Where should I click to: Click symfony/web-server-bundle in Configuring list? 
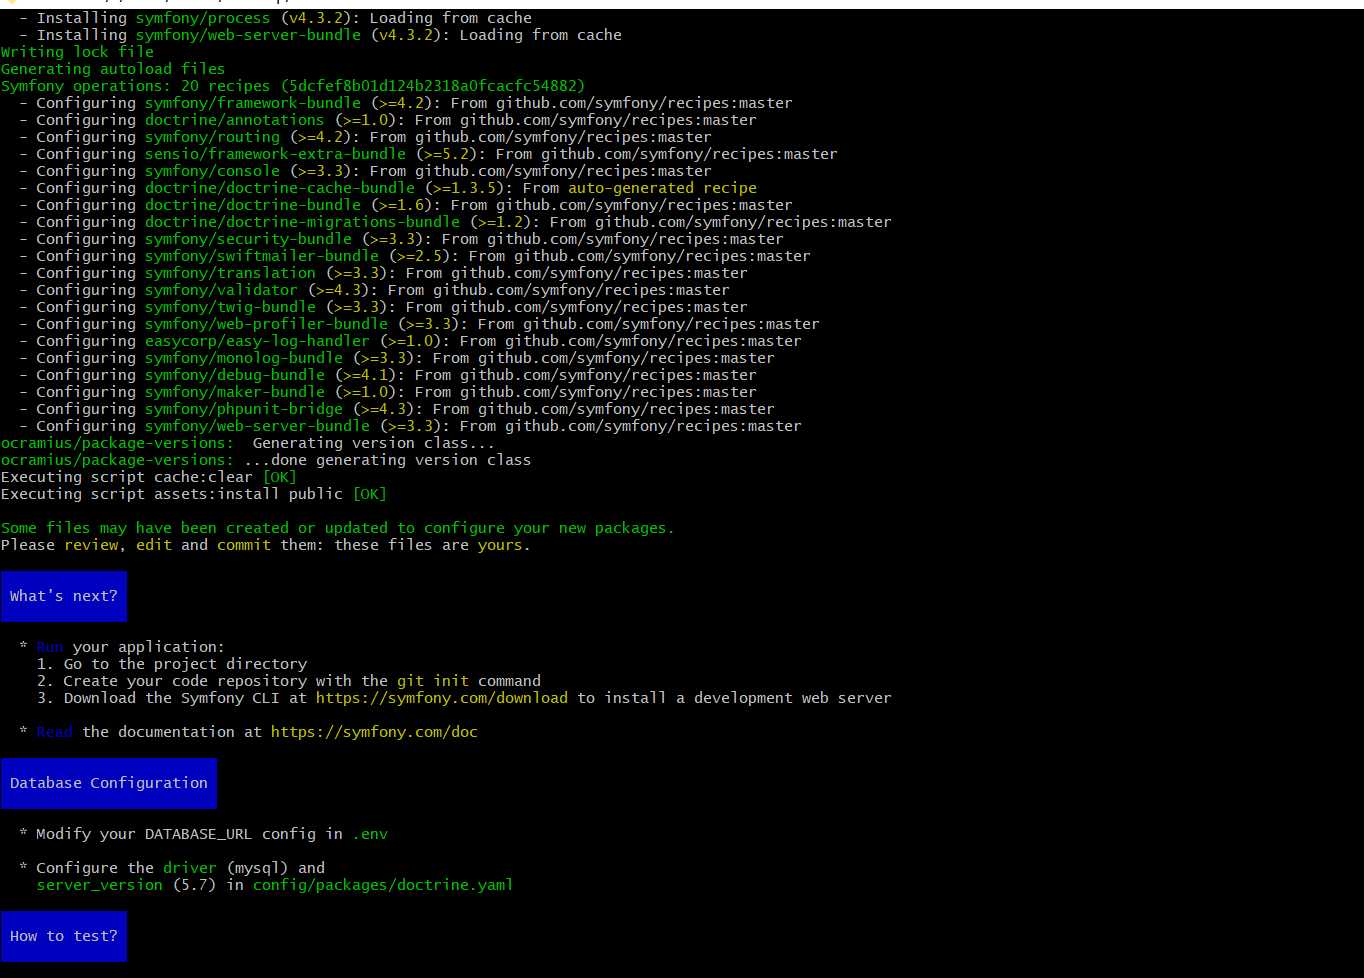pyautogui.click(x=257, y=426)
